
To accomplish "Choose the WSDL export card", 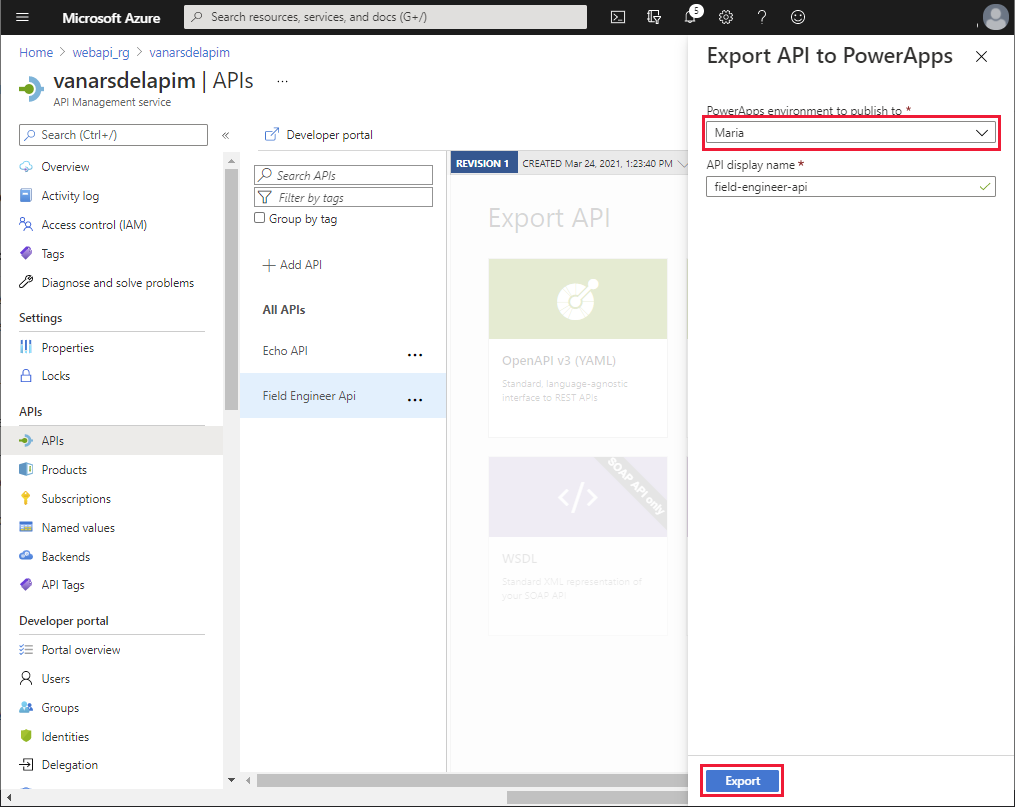I will [x=578, y=546].
